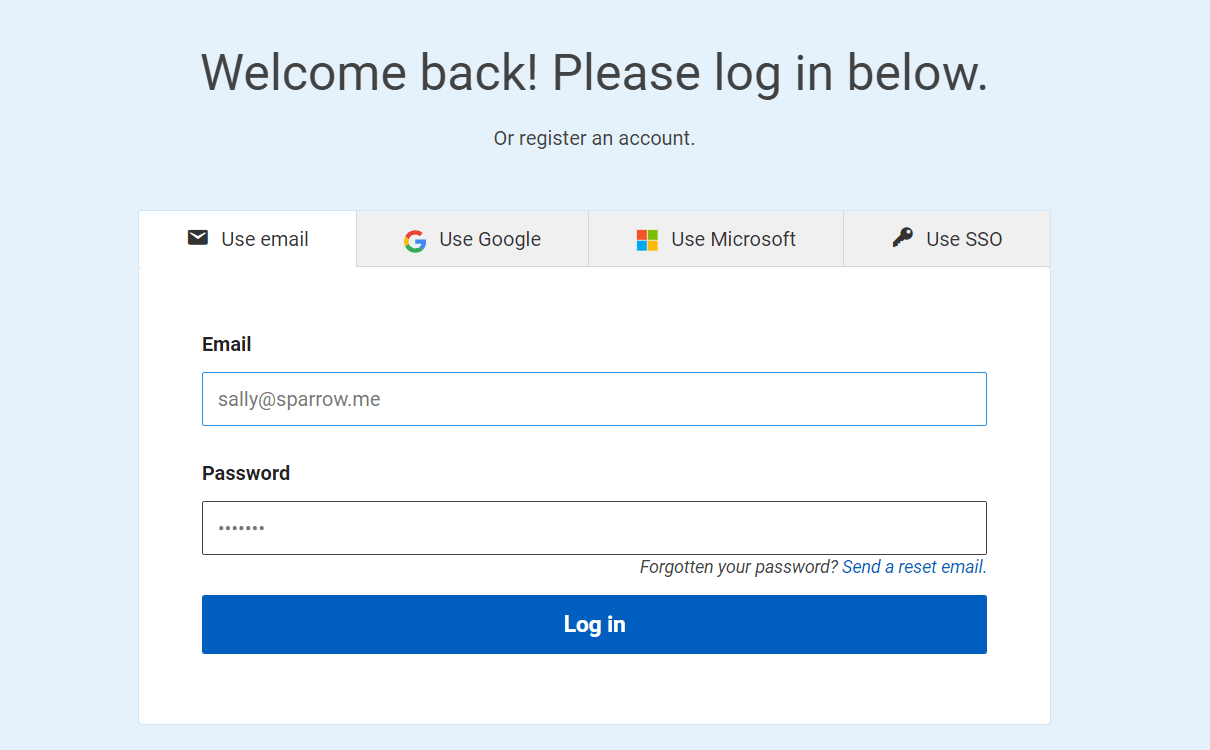Click the masked password dots
1210x750 pixels.
click(x=241, y=528)
